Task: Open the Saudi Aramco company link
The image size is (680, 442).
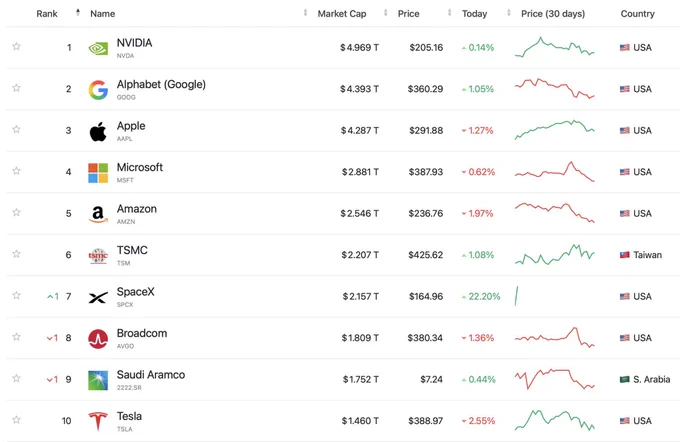Action: (151, 375)
